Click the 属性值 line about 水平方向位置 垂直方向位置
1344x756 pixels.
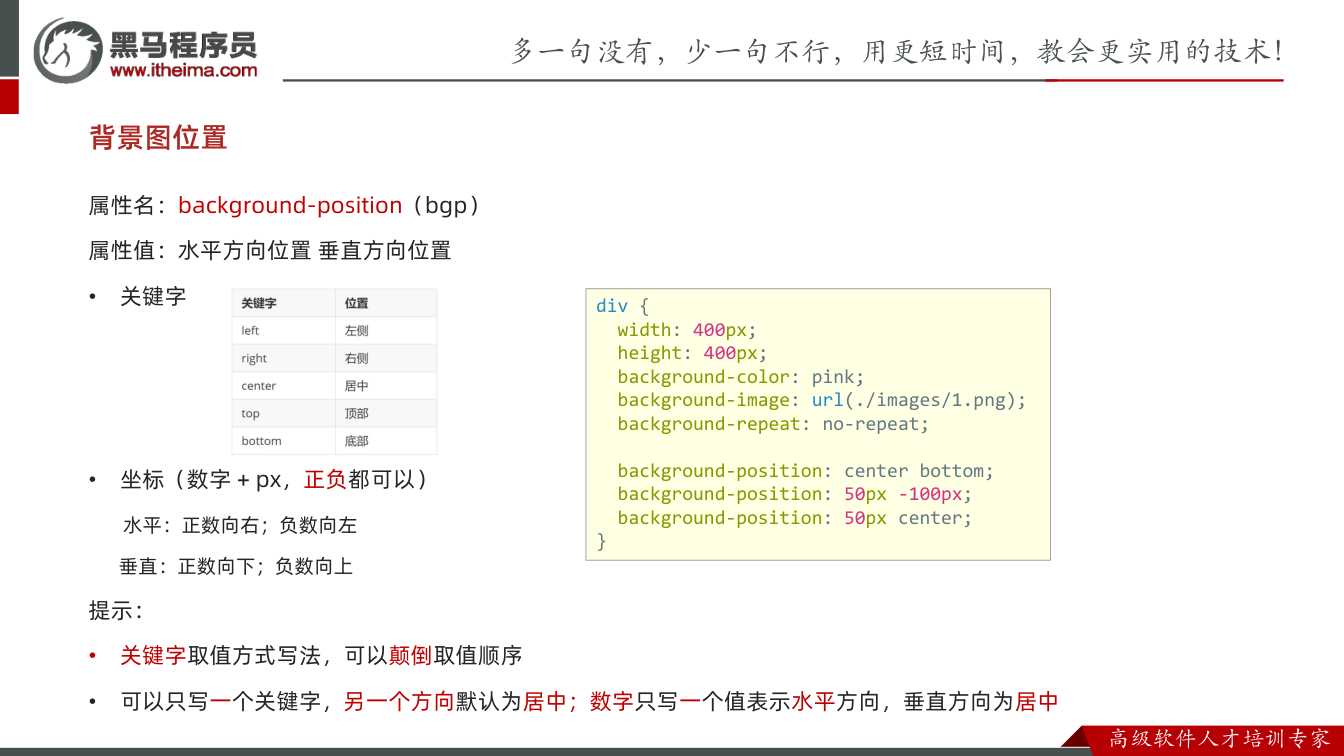click(x=270, y=250)
